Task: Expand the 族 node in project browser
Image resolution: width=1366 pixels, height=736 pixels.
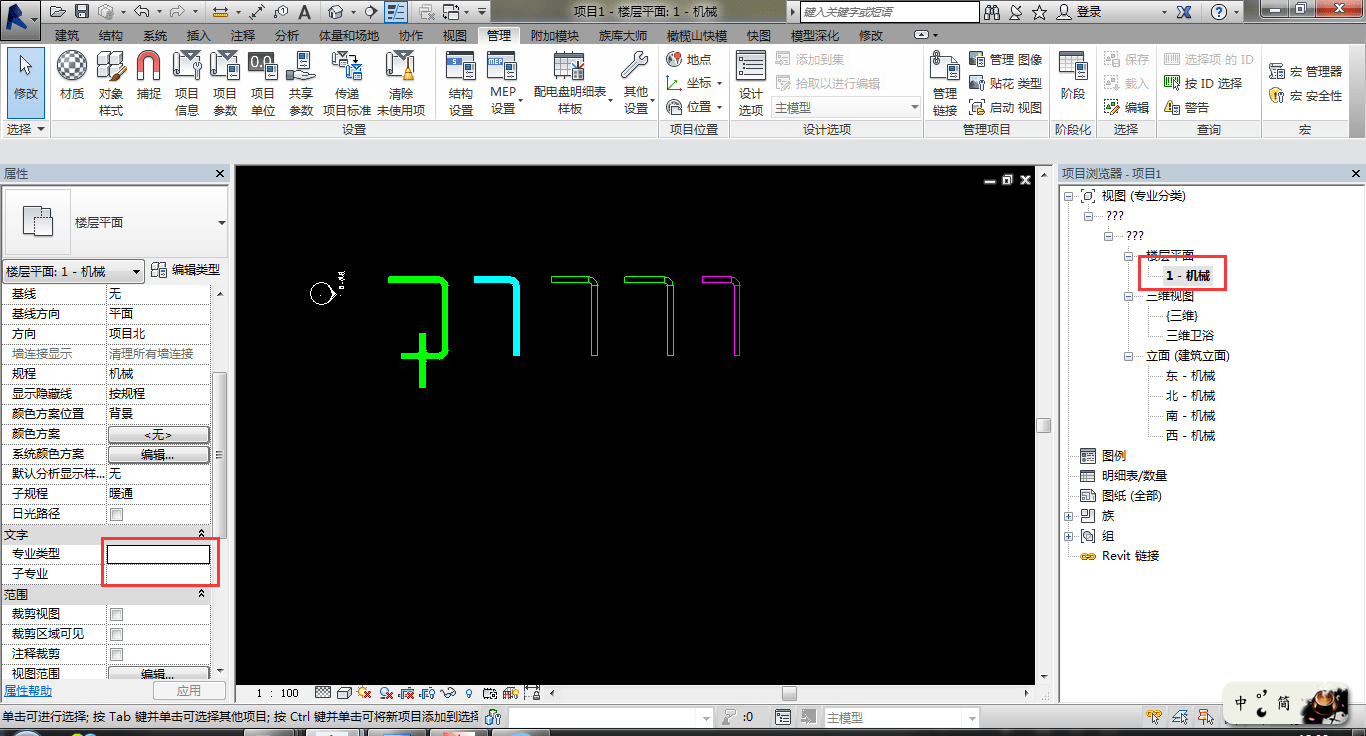Action: pyautogui.click(x=1069, y=516)
